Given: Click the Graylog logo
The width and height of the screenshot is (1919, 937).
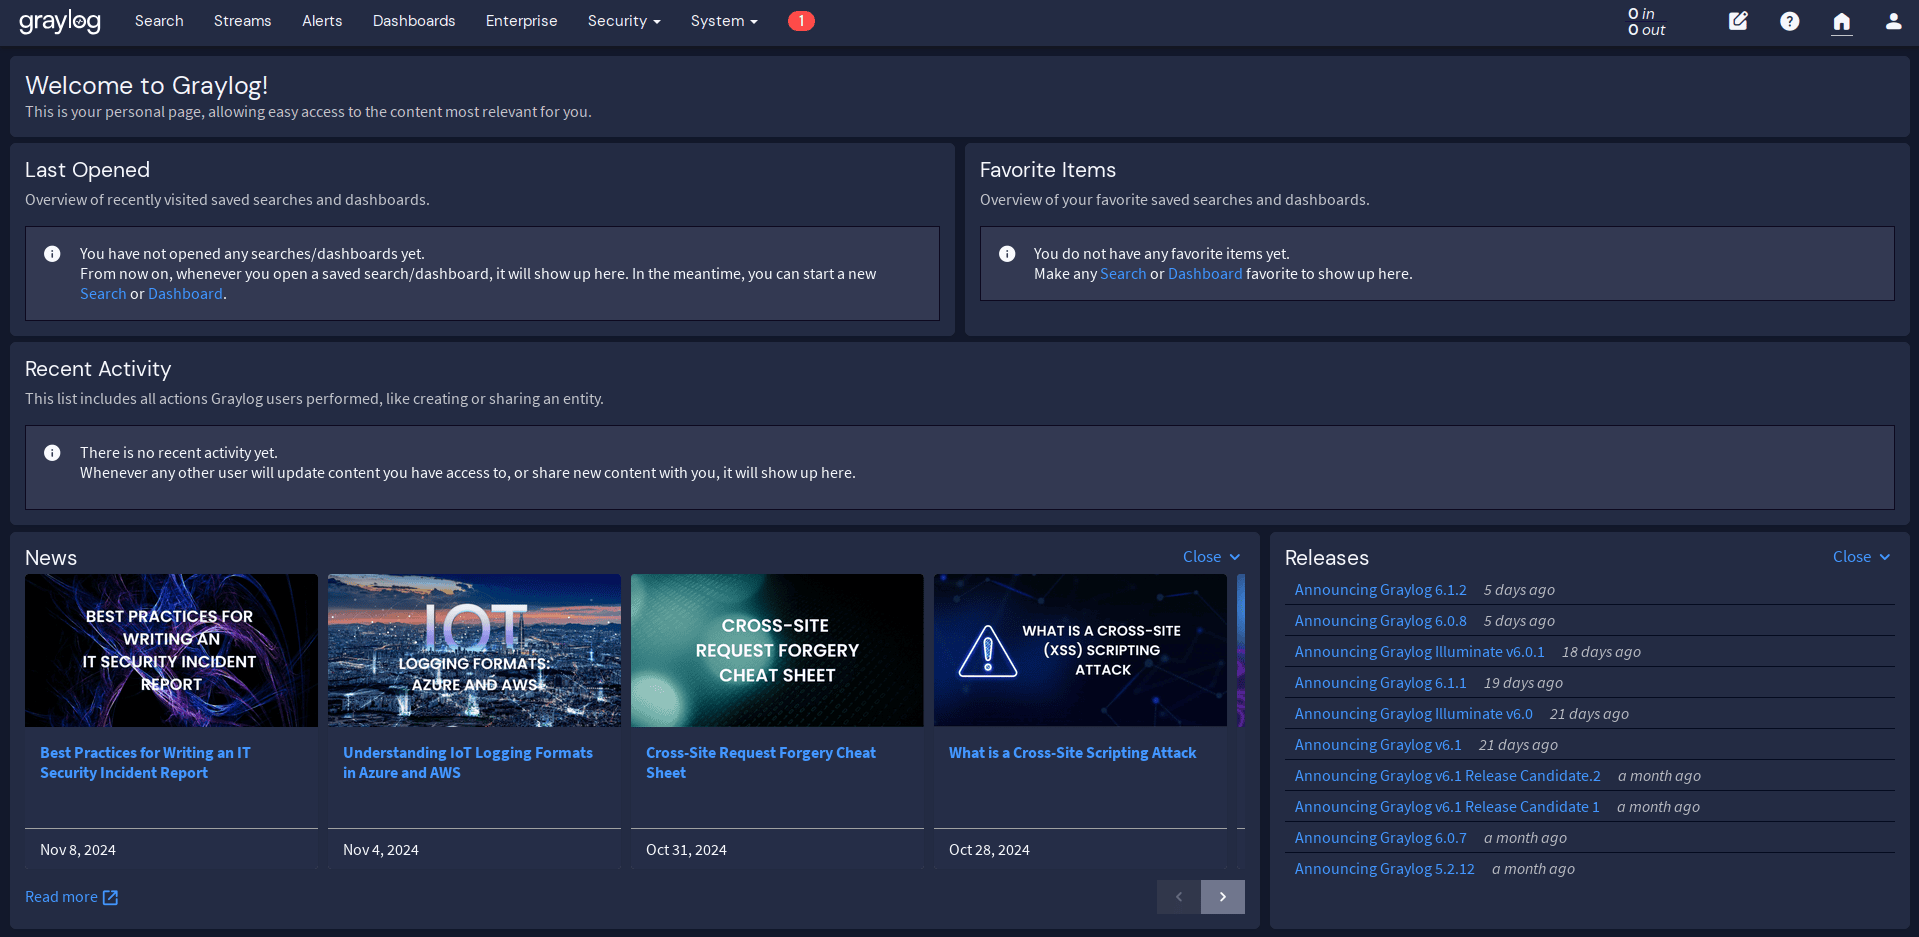Looking at the screenshot, I should coord(60,21).
